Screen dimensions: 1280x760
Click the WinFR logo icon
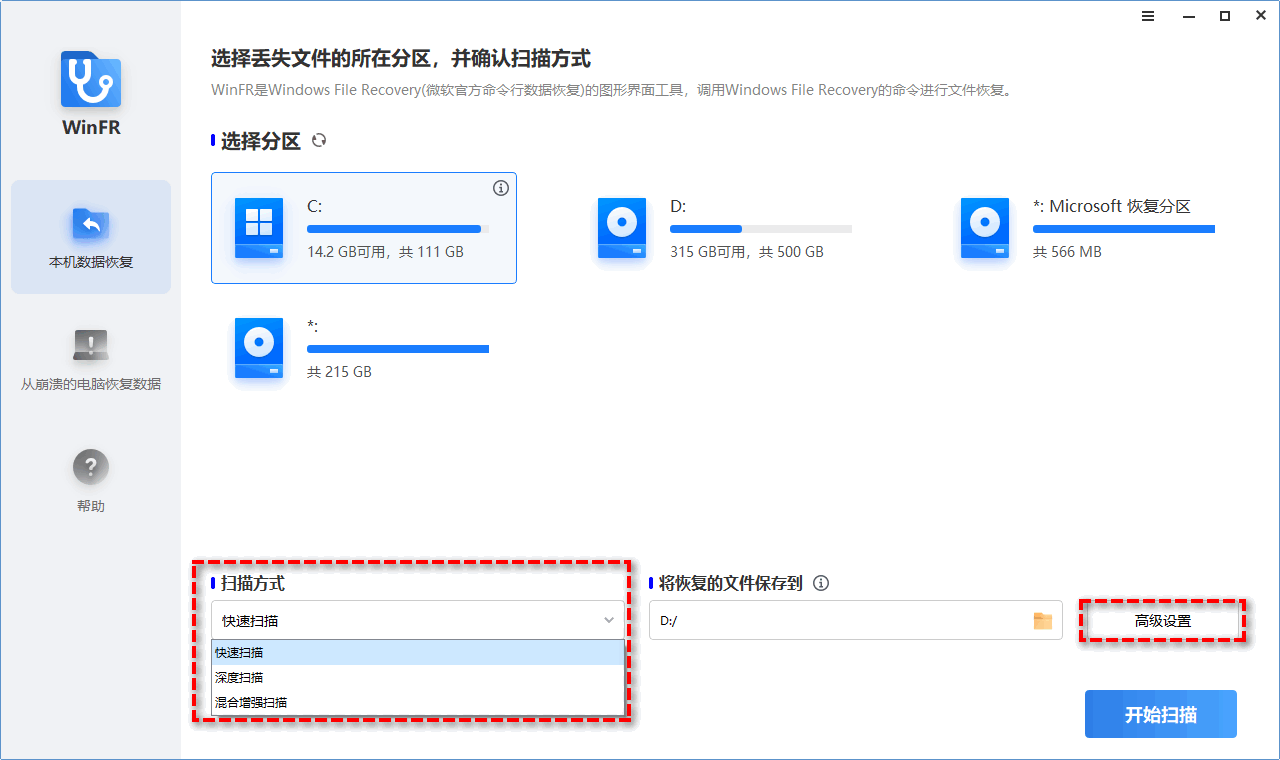[91, 78]
